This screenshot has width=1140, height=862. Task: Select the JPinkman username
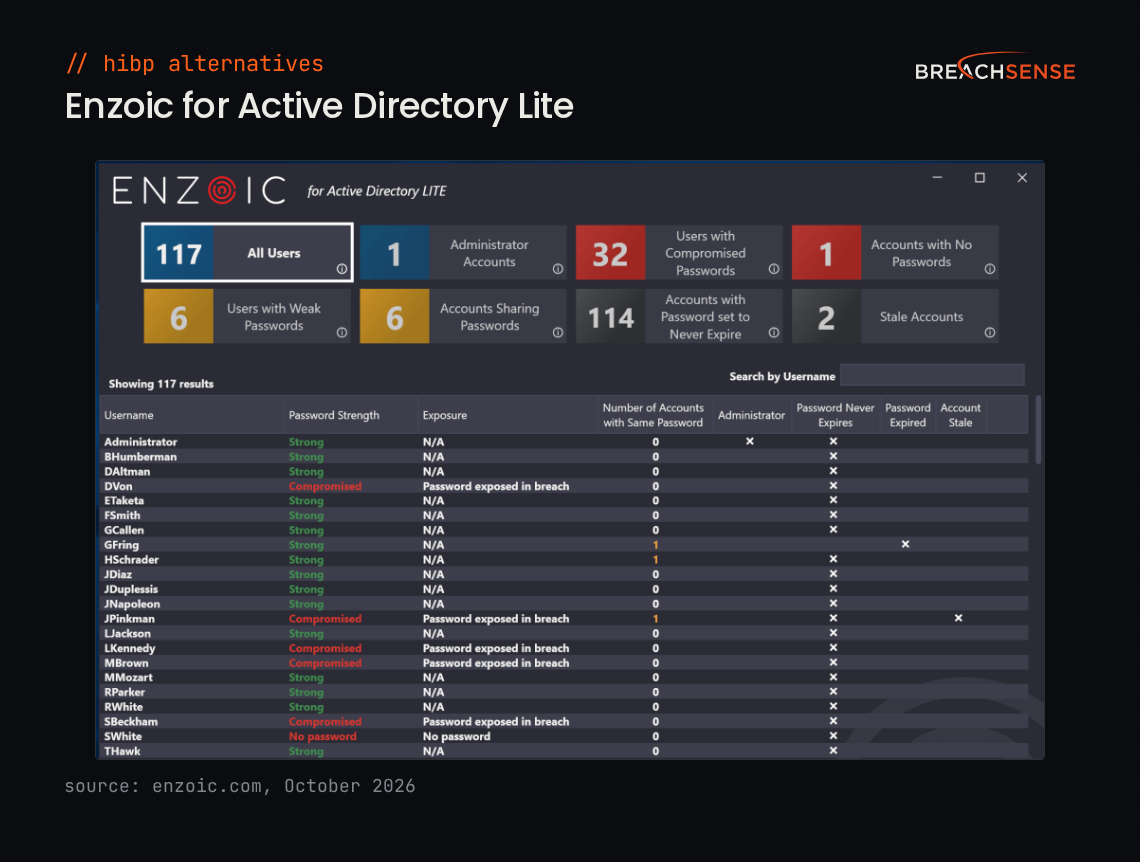(x=129, y=619)
